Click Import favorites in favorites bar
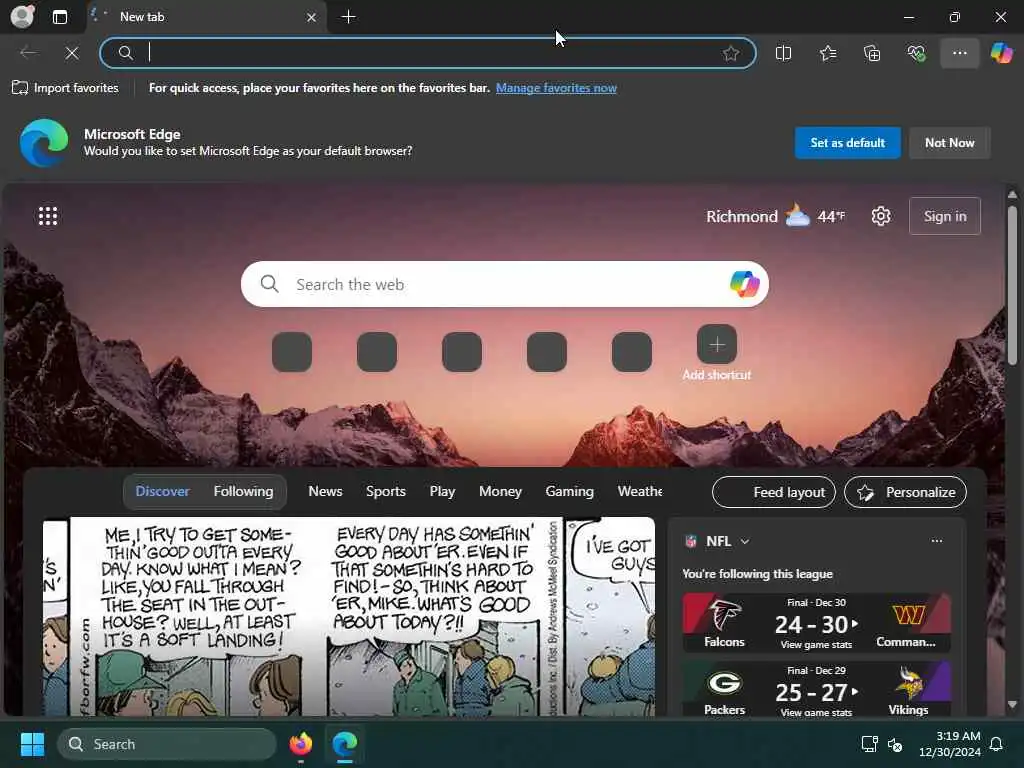 (65, 88)
